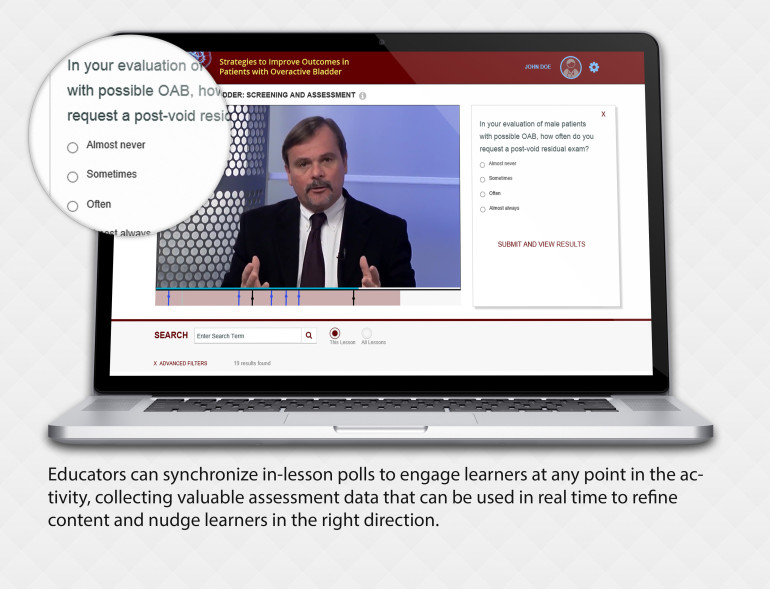Select Sometimes in the magnified circle
The width and height of the screenshot is (770, 589).
pyautogui.click(x=73, y=177)
